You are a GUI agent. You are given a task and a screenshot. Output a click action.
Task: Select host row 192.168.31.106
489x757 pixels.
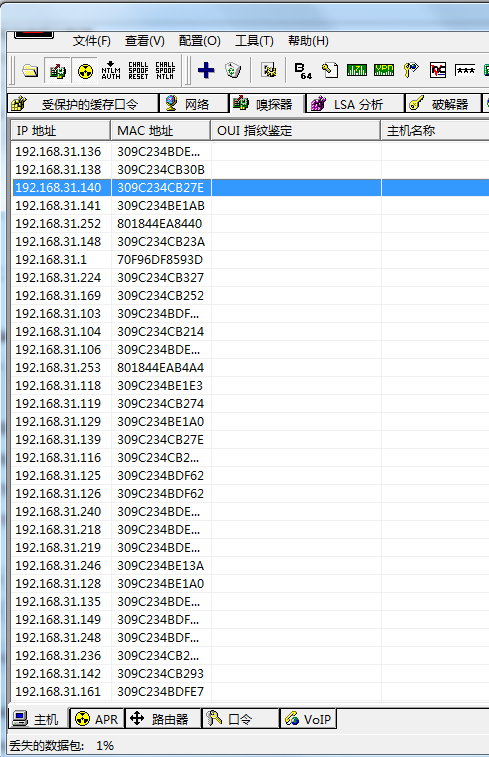pyautogui.click(x=250, y=350)
